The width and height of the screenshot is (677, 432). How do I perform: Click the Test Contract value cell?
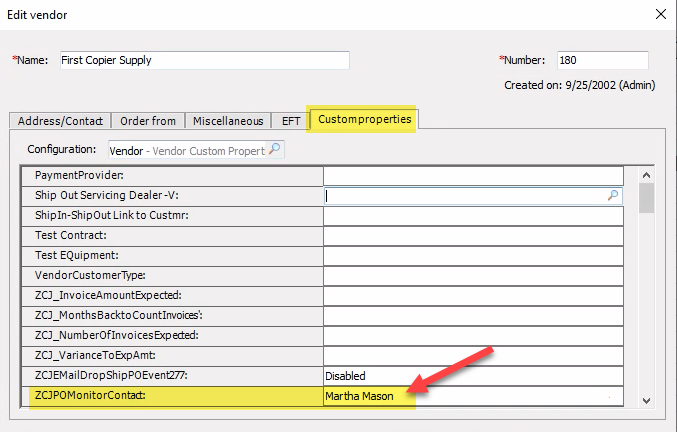[x=473, y=236]
